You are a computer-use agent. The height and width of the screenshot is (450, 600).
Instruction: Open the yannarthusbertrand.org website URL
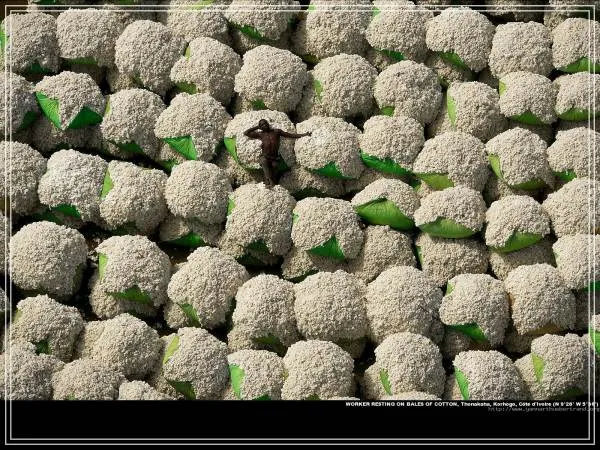coord(543,409)
